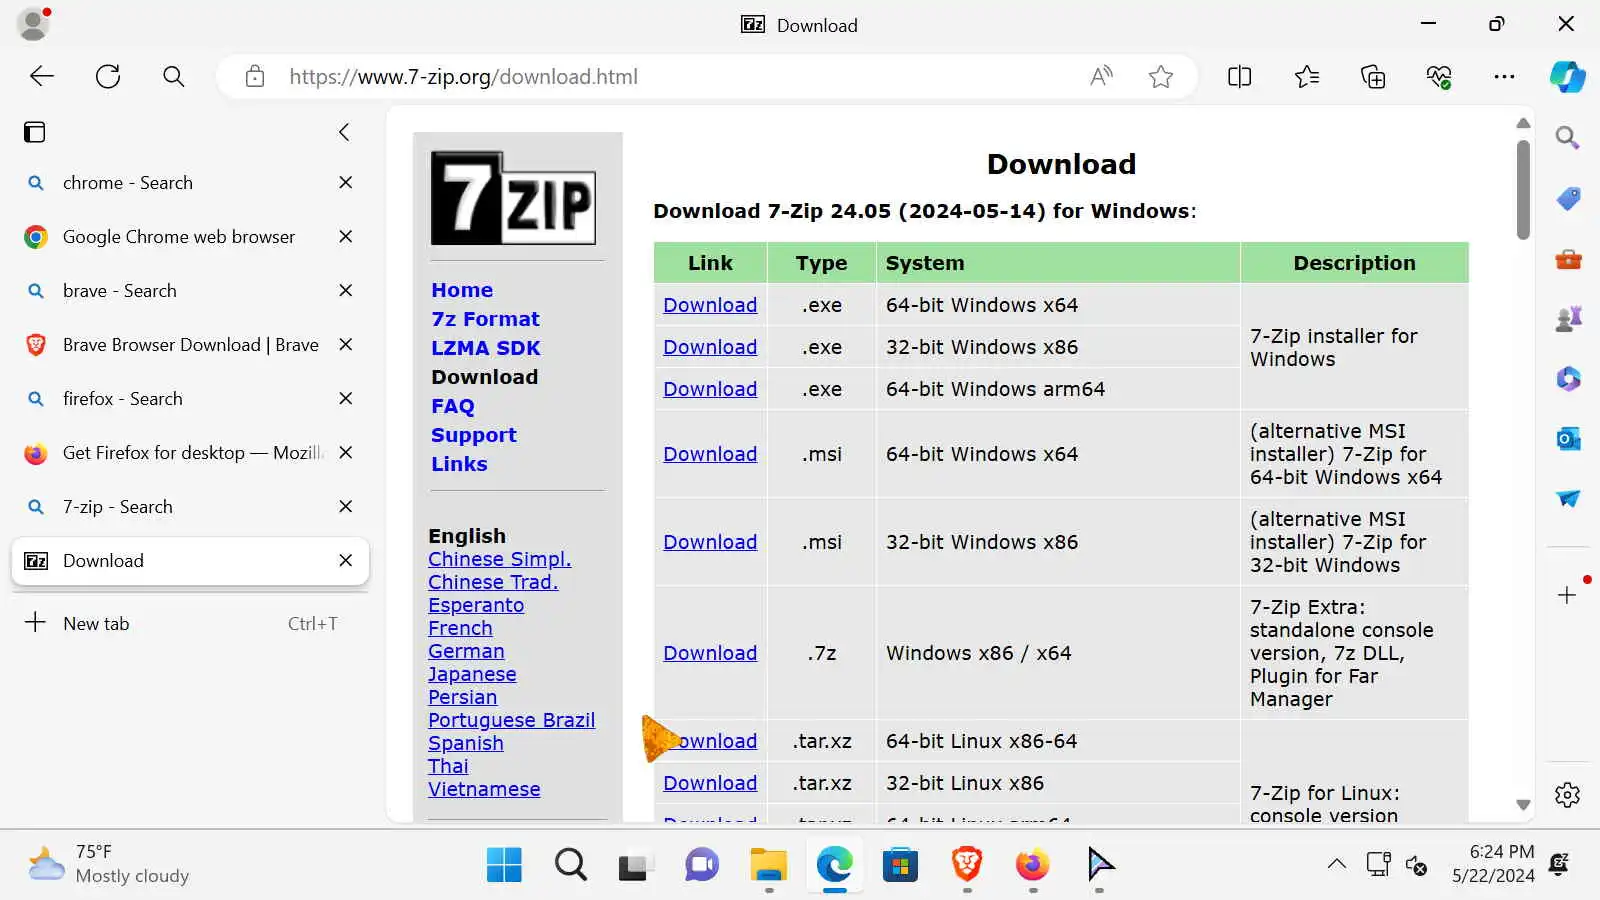Open Browser essentials heart icon
The height and width of the screenshot is (900, 1600).
pyautogui.click(x=1439, y=77)
